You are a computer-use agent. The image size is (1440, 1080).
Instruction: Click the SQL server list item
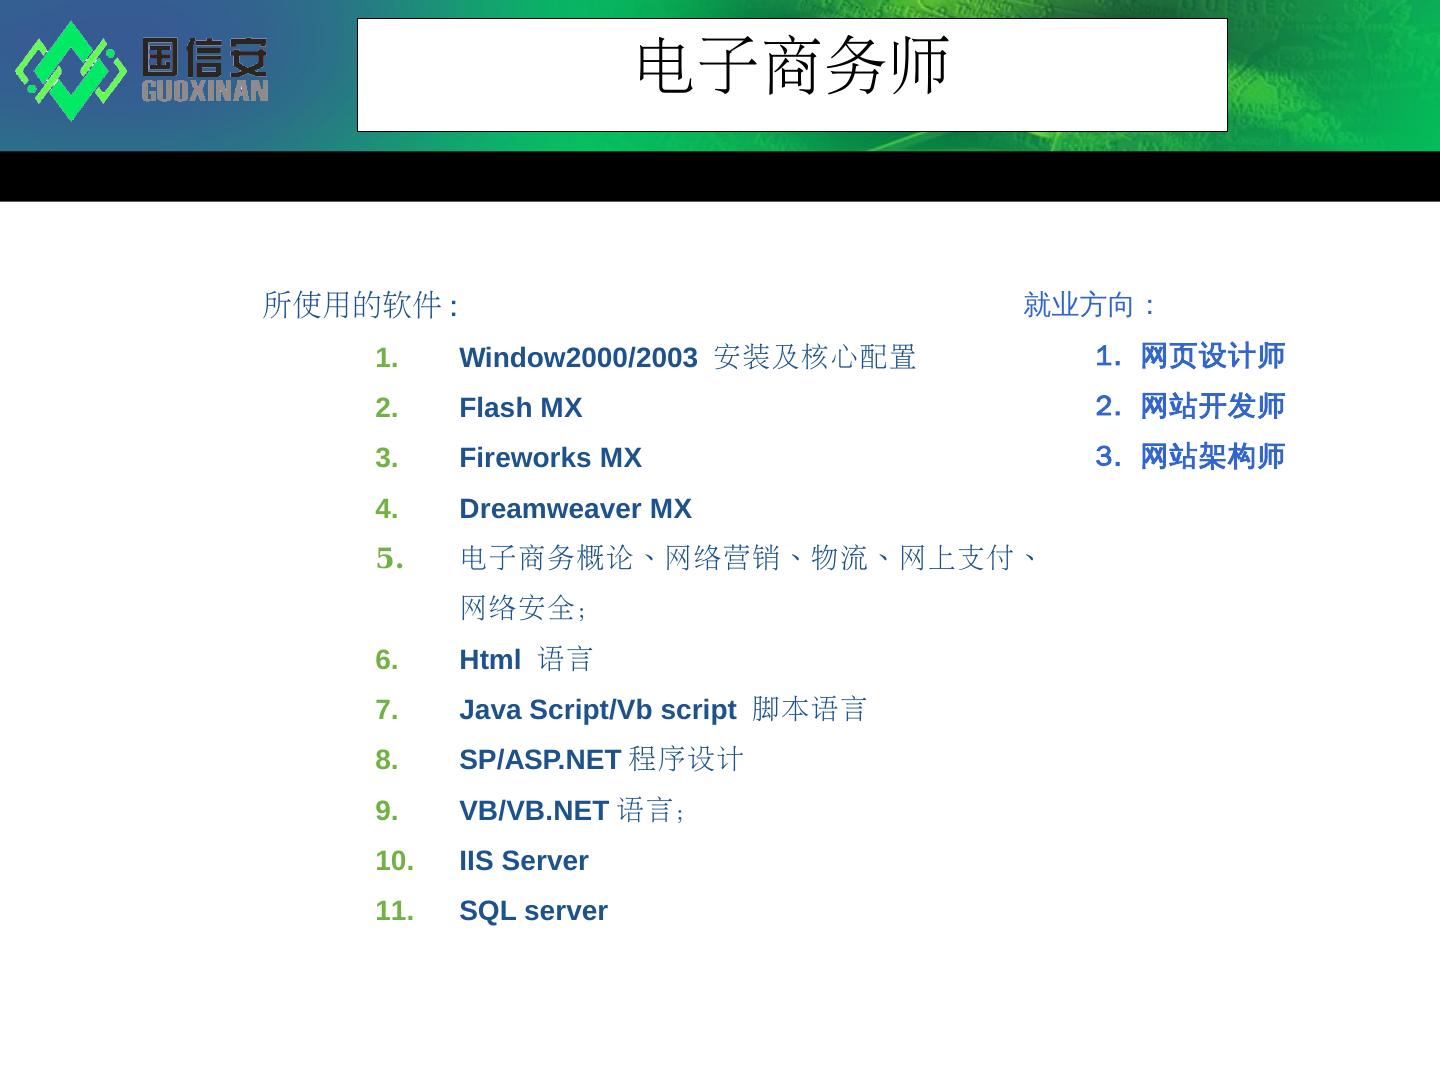[x=533, y=911]
